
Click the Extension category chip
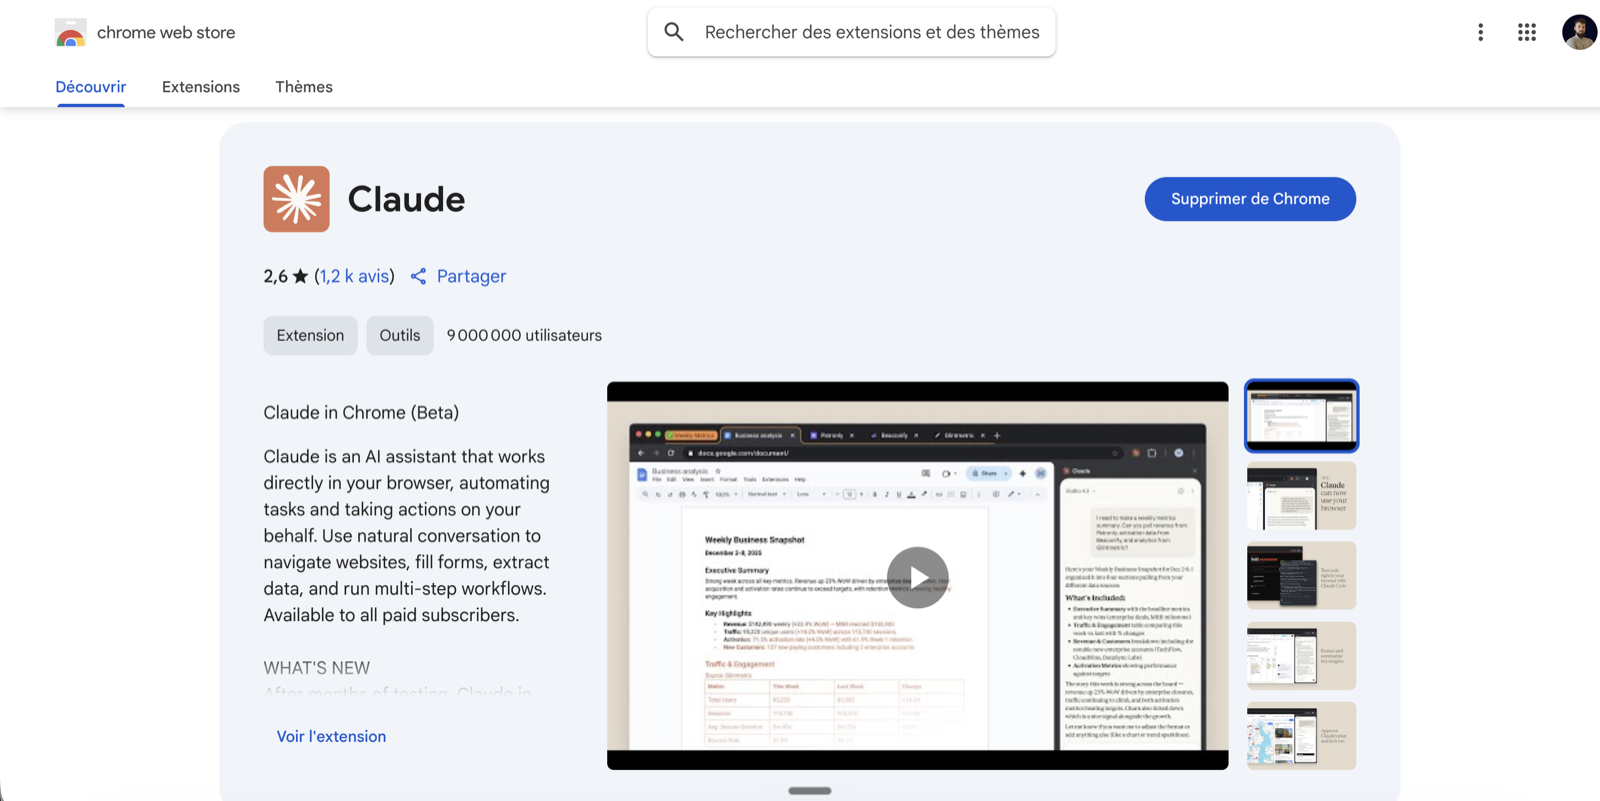(310, 335)
